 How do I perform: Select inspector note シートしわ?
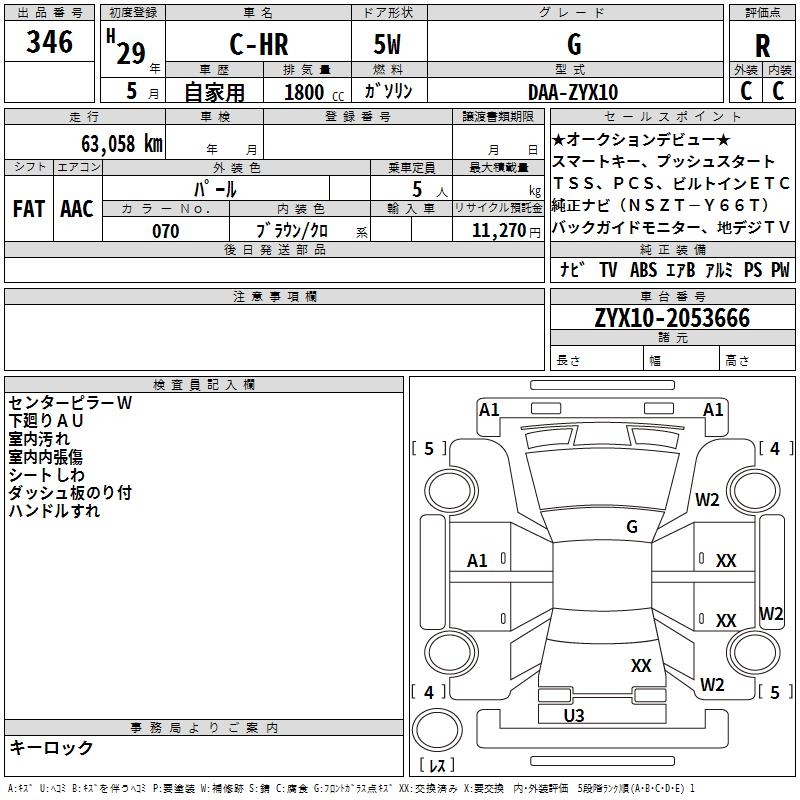46,474
